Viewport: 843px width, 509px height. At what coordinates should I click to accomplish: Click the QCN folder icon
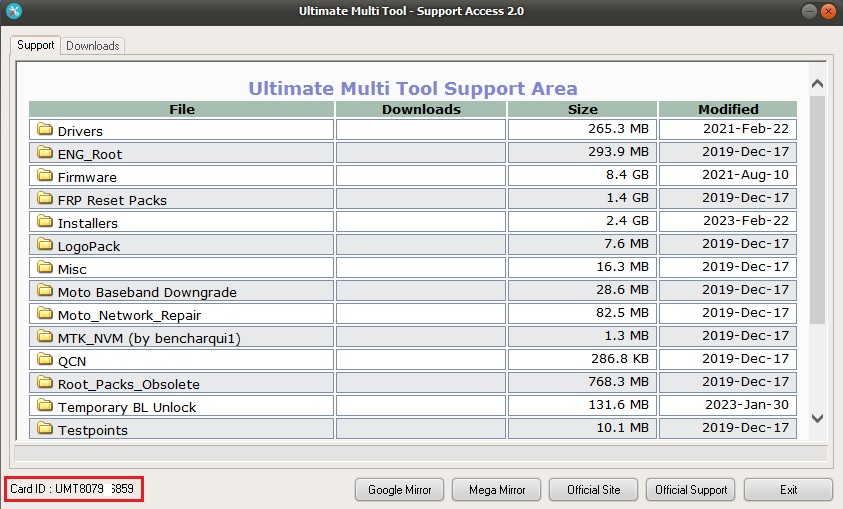44,360
